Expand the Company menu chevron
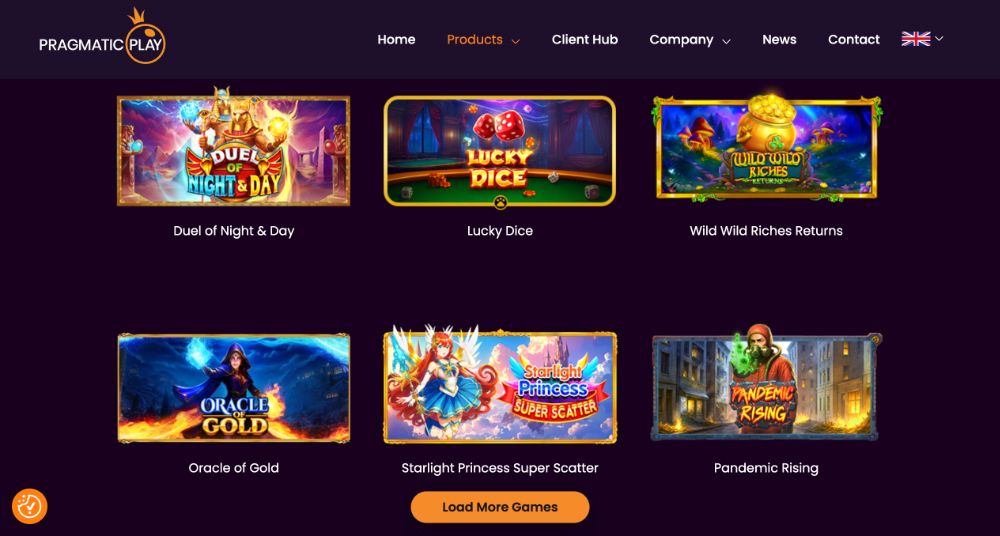 pos(726,41)
